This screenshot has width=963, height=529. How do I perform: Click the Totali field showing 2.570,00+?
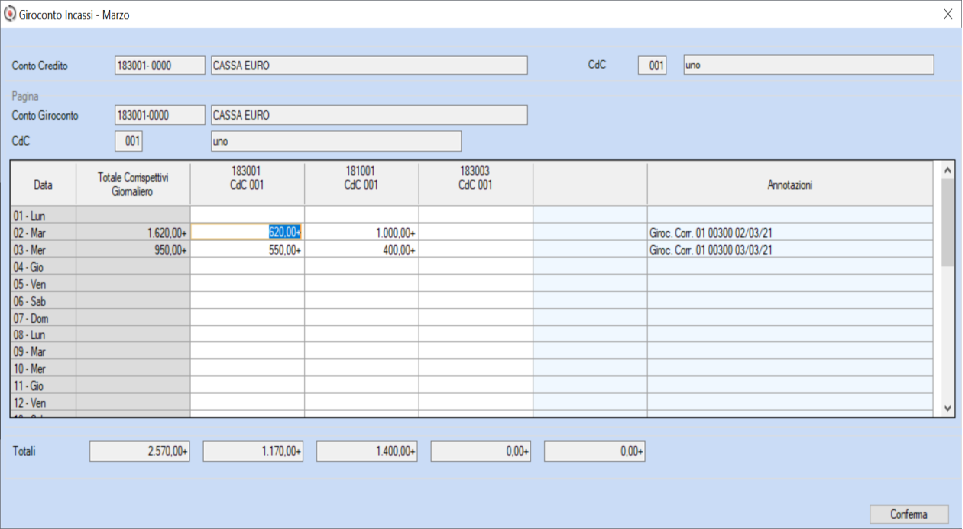pyautogui.click(x=139, y=451)
